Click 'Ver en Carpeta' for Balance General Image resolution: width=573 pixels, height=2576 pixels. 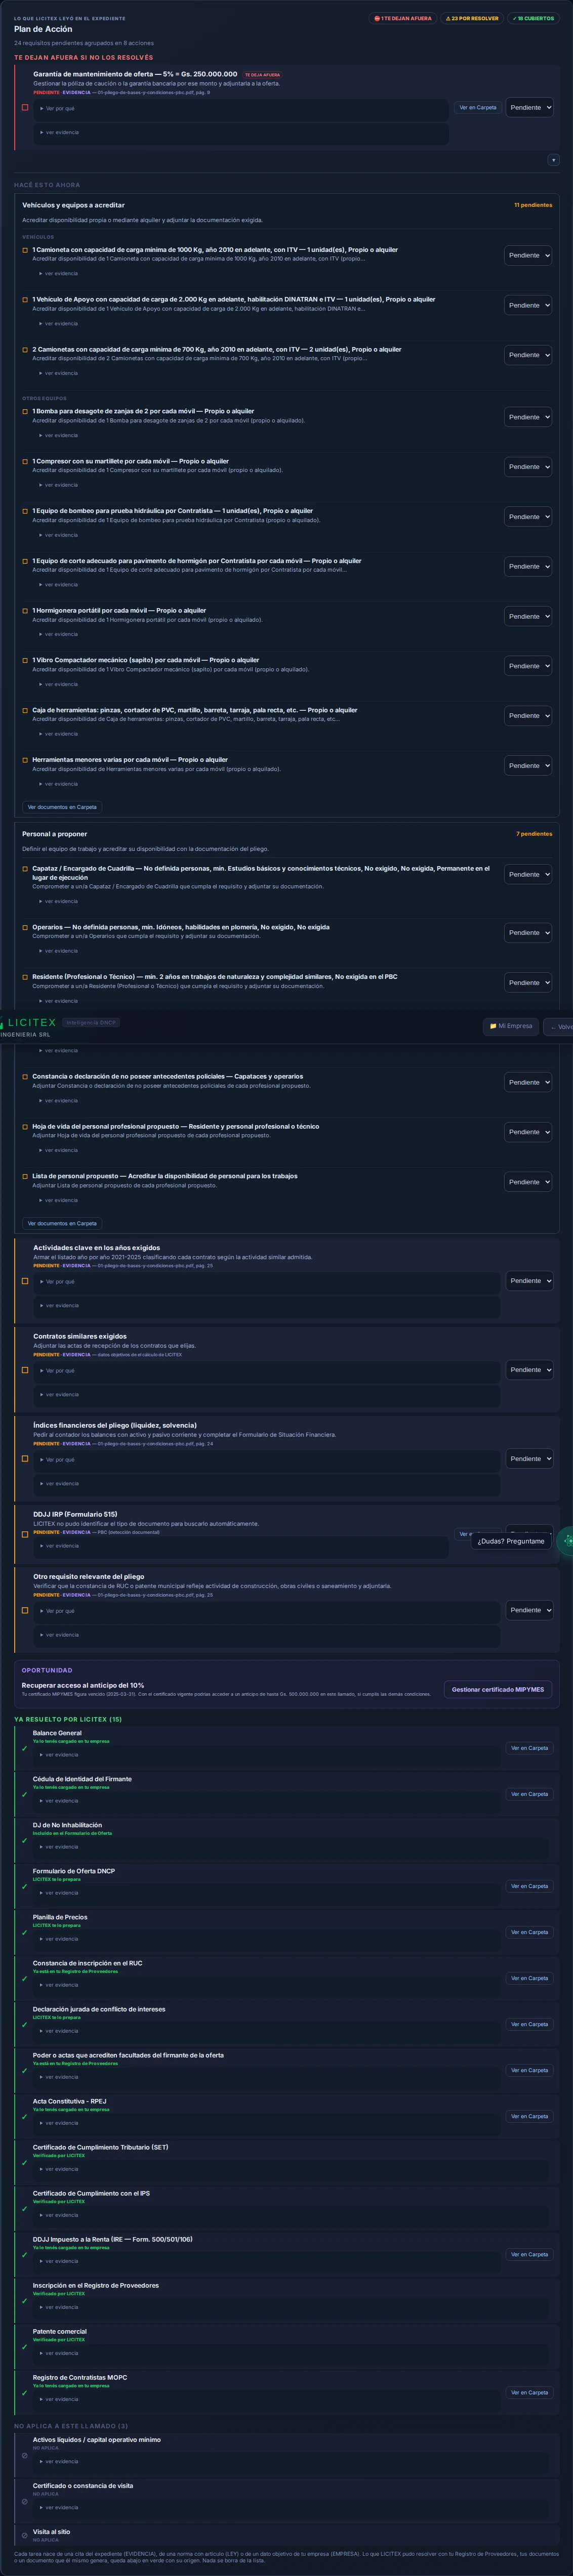click(x=529, y=1748)
